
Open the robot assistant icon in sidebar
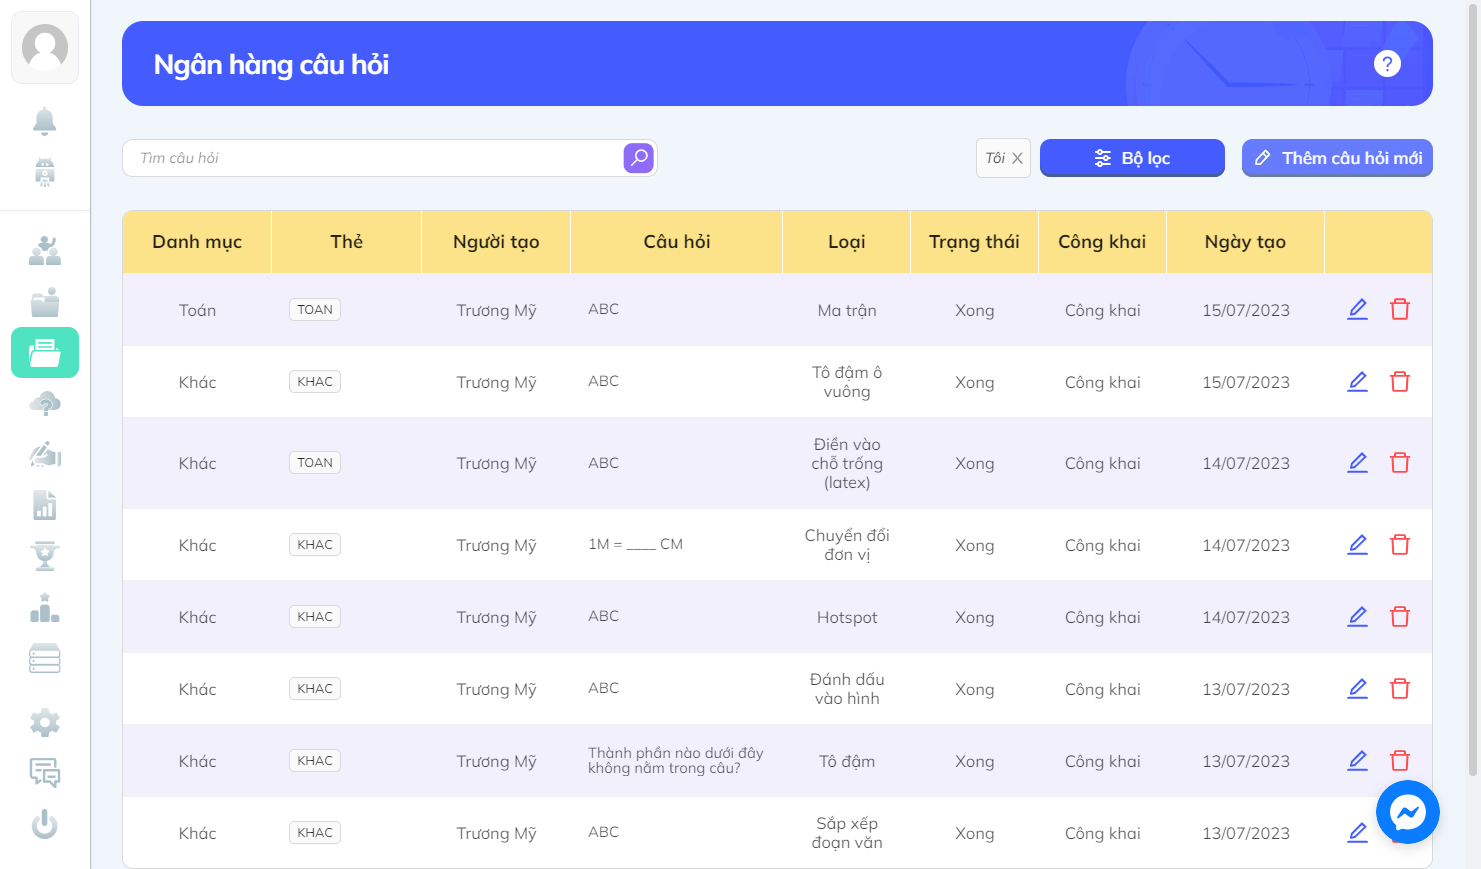45,172
